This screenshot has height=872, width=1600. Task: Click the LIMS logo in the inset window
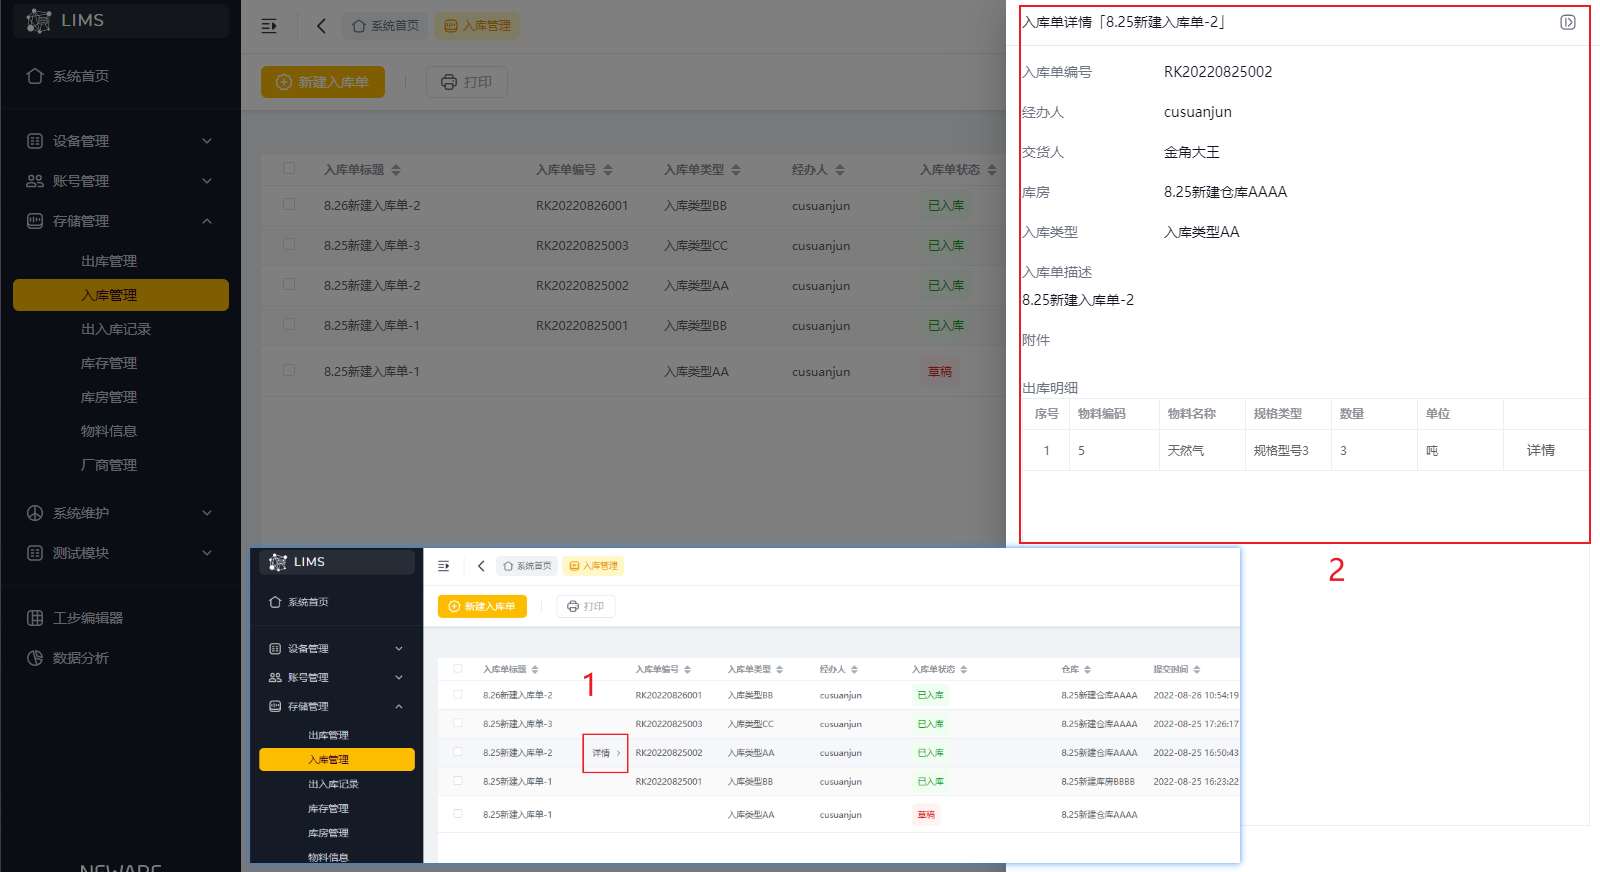pyautogui.click(x=278, y=562)
